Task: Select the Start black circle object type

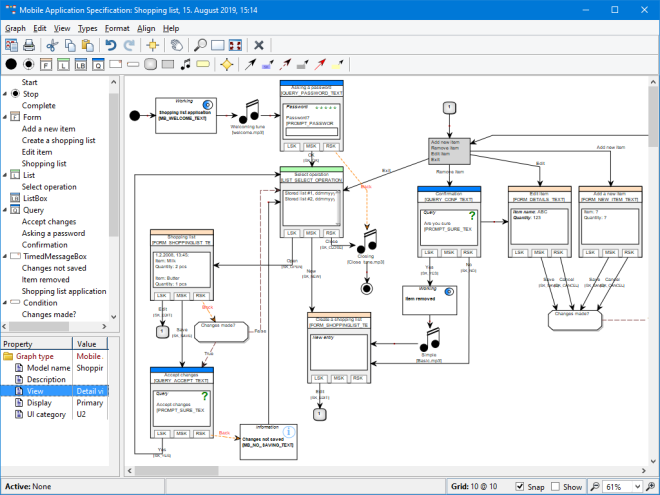Action: [x=11, y=65]
